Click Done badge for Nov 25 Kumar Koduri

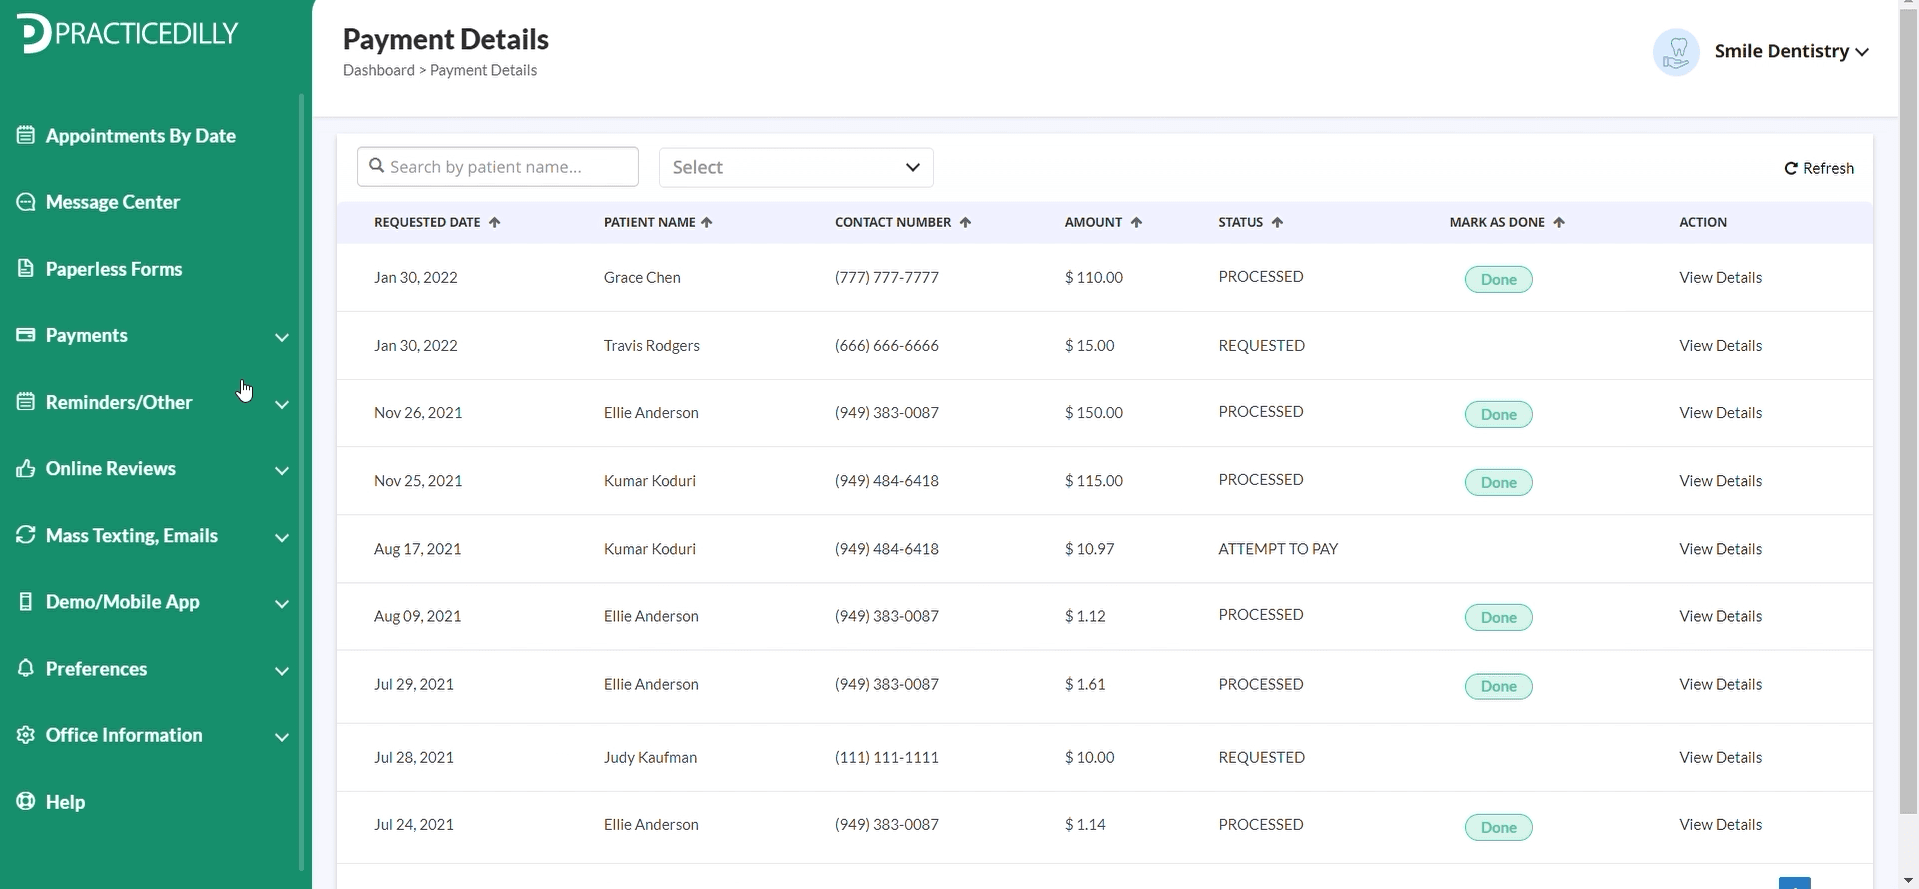coord(1498,482)
